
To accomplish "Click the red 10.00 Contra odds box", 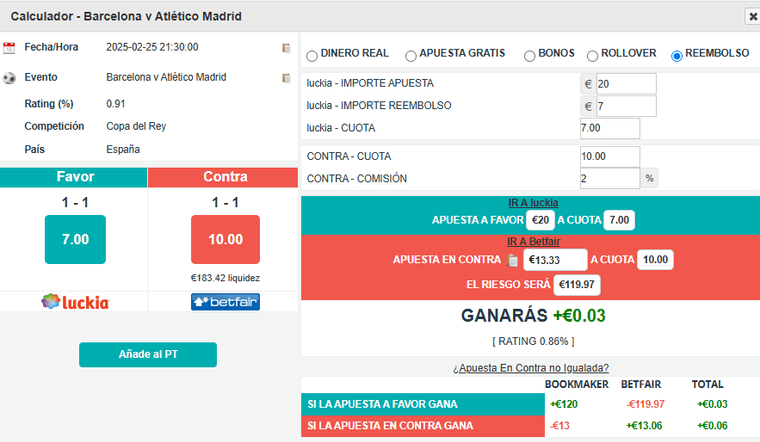I will pos(225,239).
